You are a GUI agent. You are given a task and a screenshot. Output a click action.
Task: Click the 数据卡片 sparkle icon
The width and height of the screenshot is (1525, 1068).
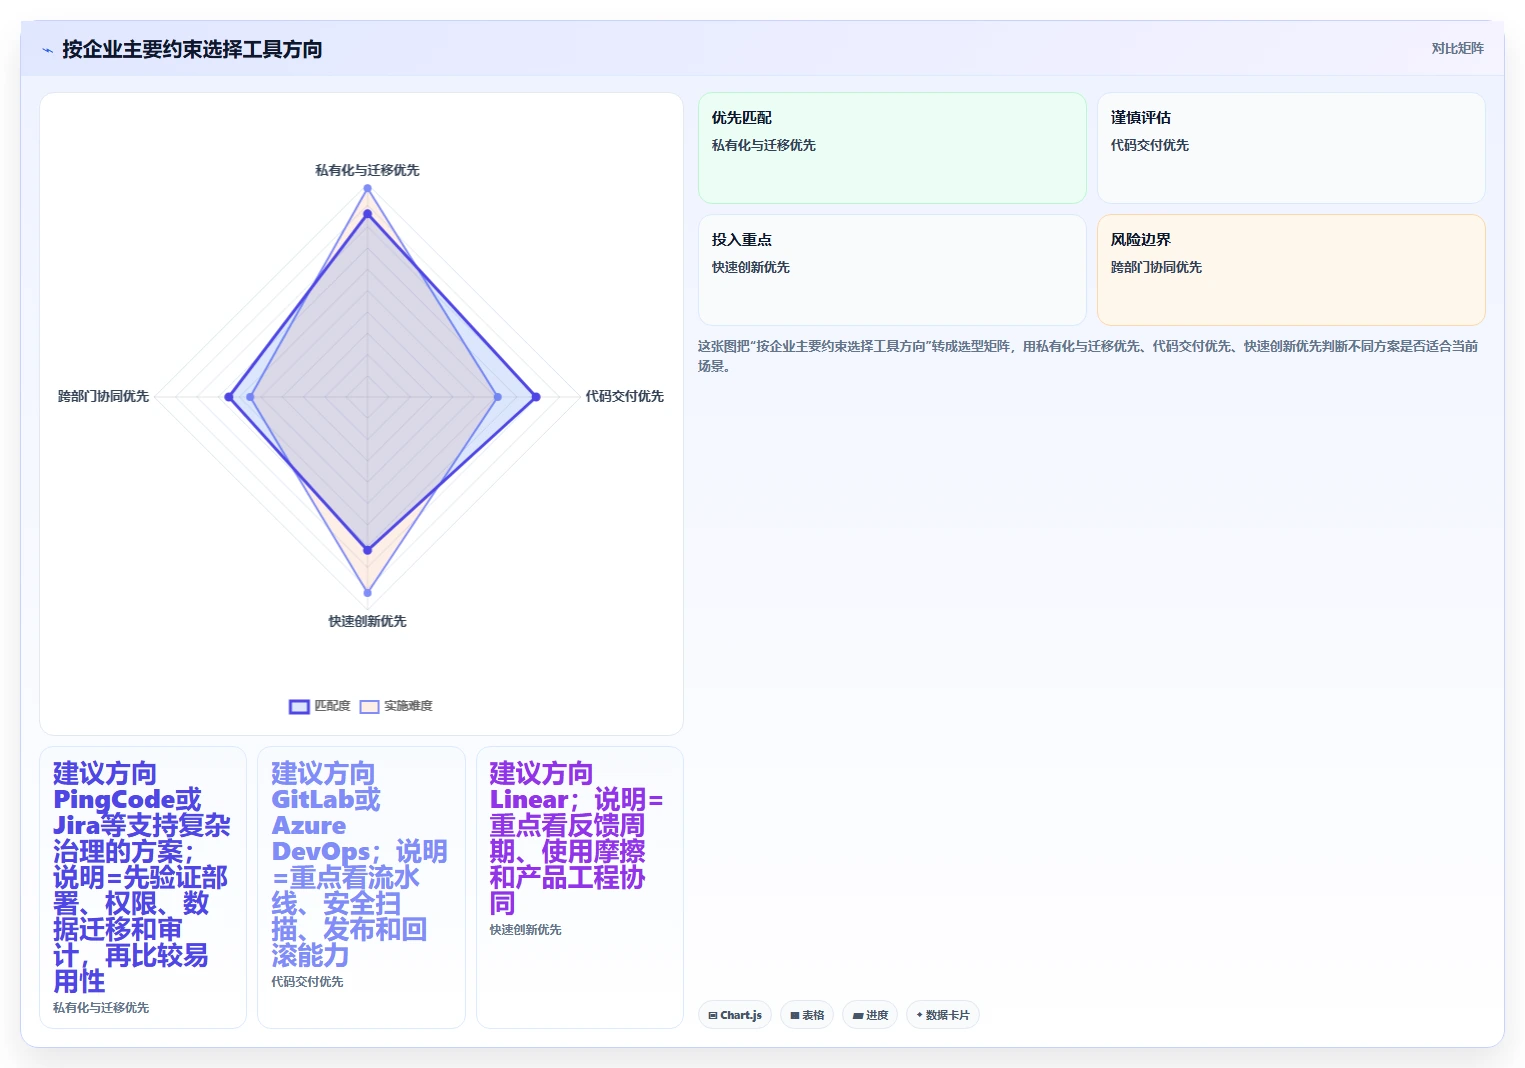[920, 1015]
